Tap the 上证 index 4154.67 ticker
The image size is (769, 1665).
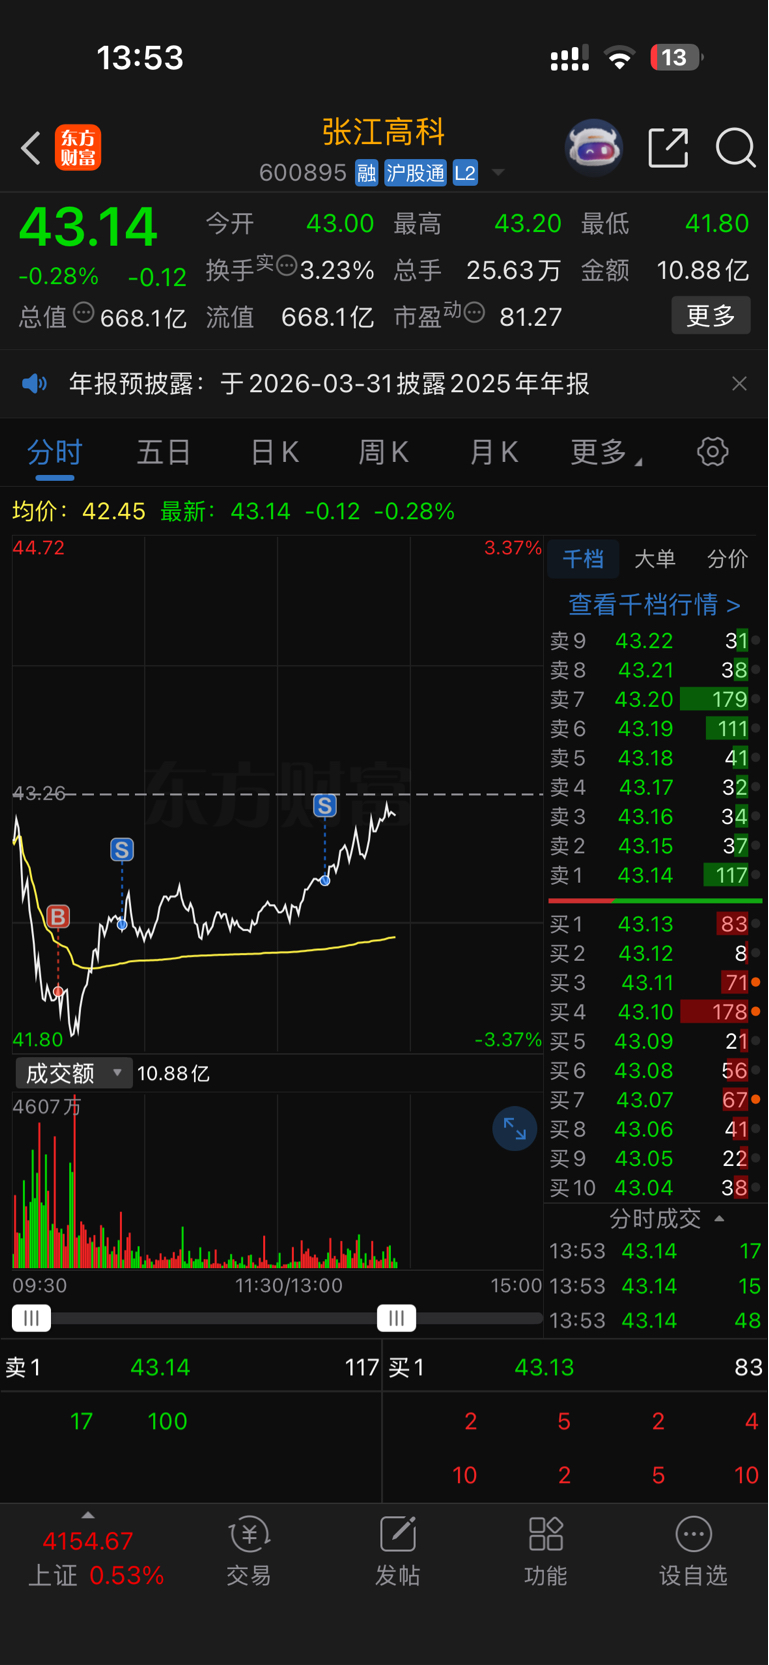pyautogui.click(x=95, y=1558)
